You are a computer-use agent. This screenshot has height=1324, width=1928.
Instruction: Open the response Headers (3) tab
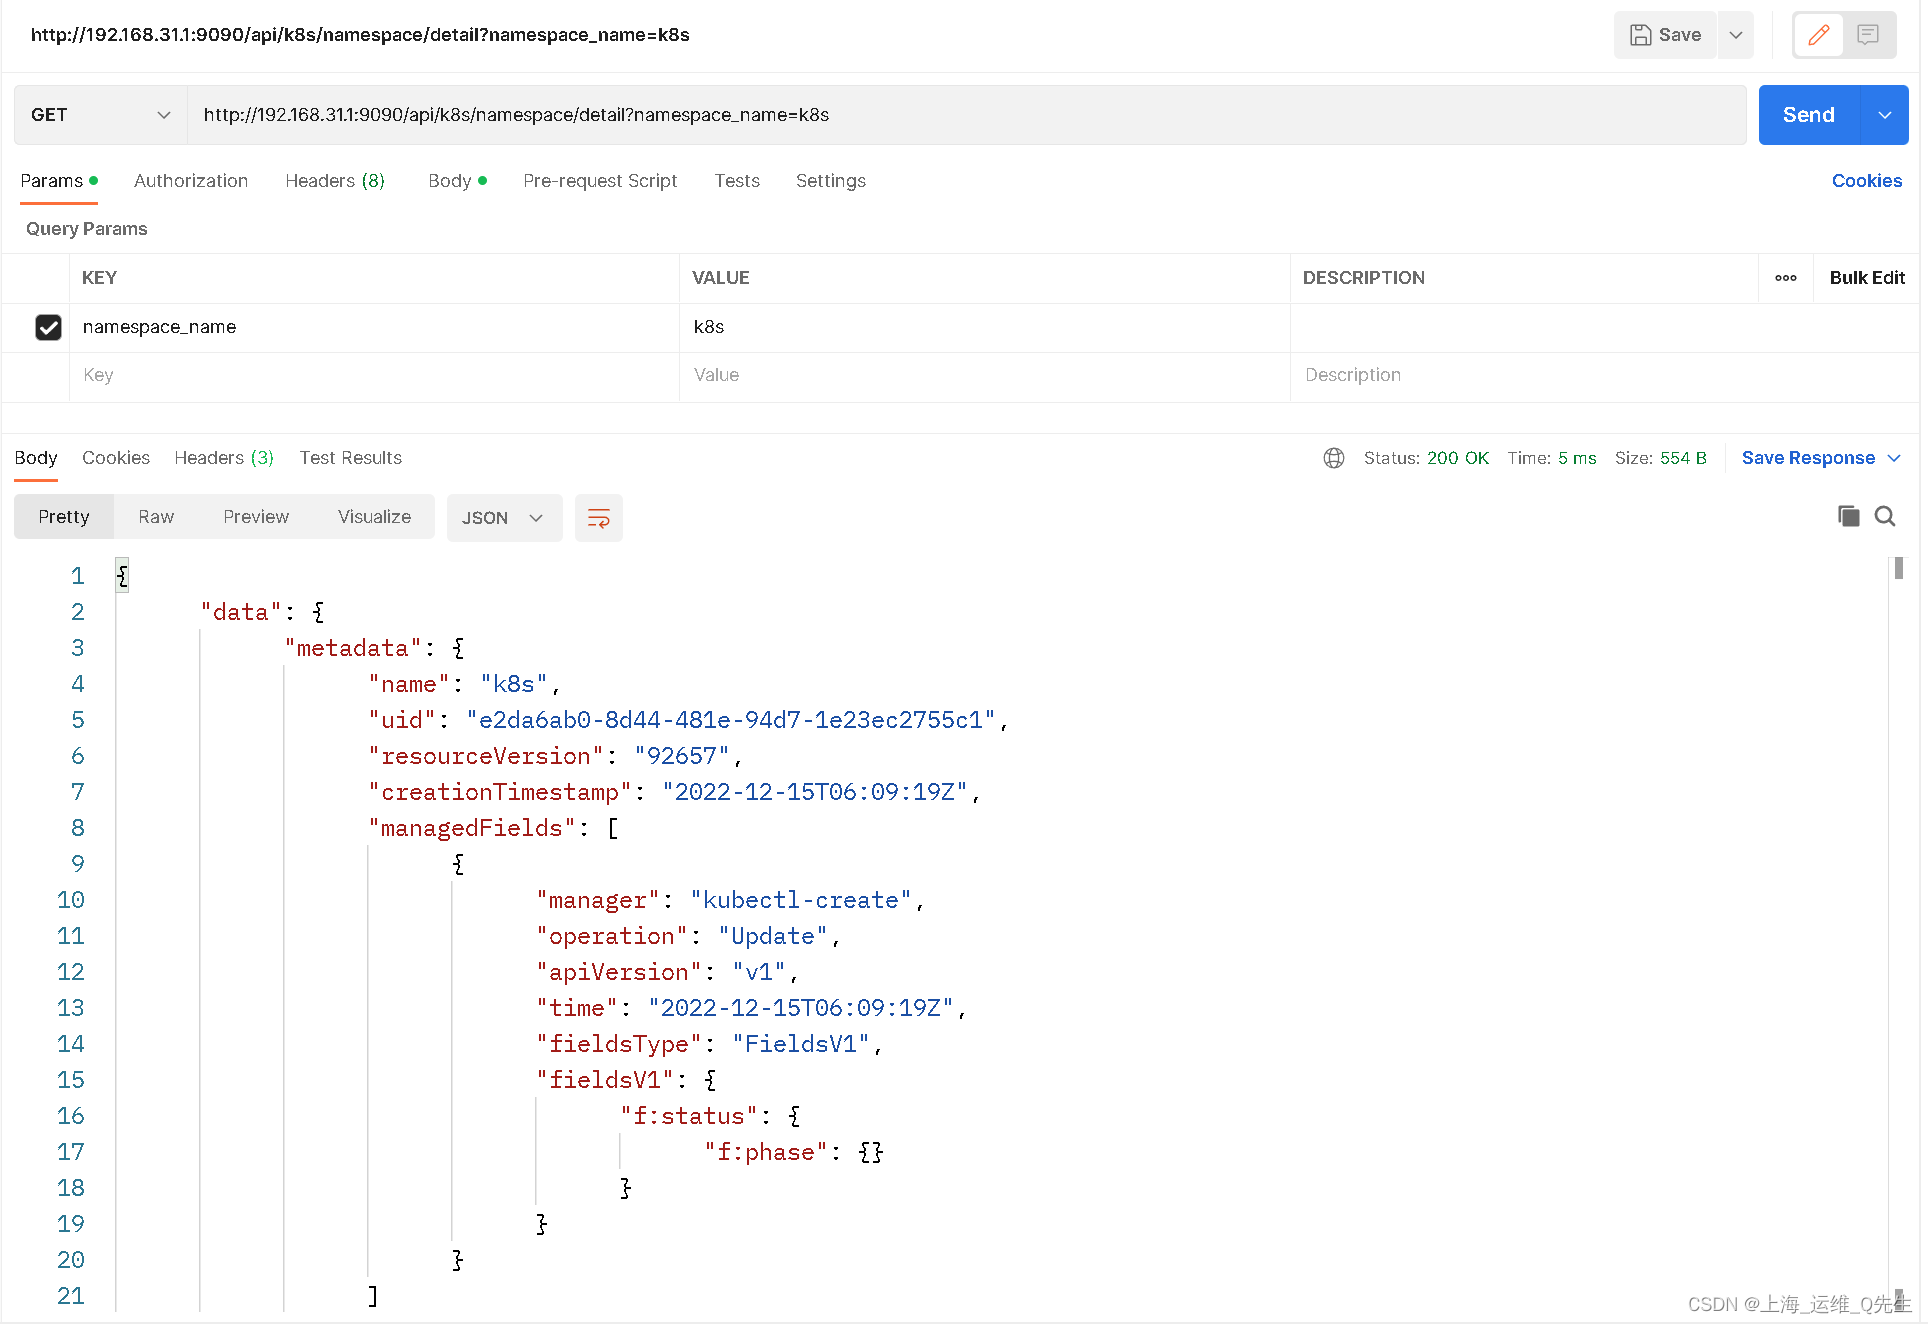[x=224, y=458]
